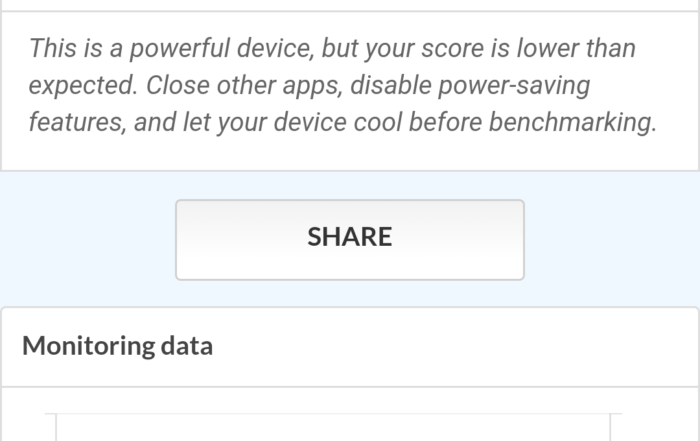Tap the right edge of the monitoring chart

(x=610, y=428)
